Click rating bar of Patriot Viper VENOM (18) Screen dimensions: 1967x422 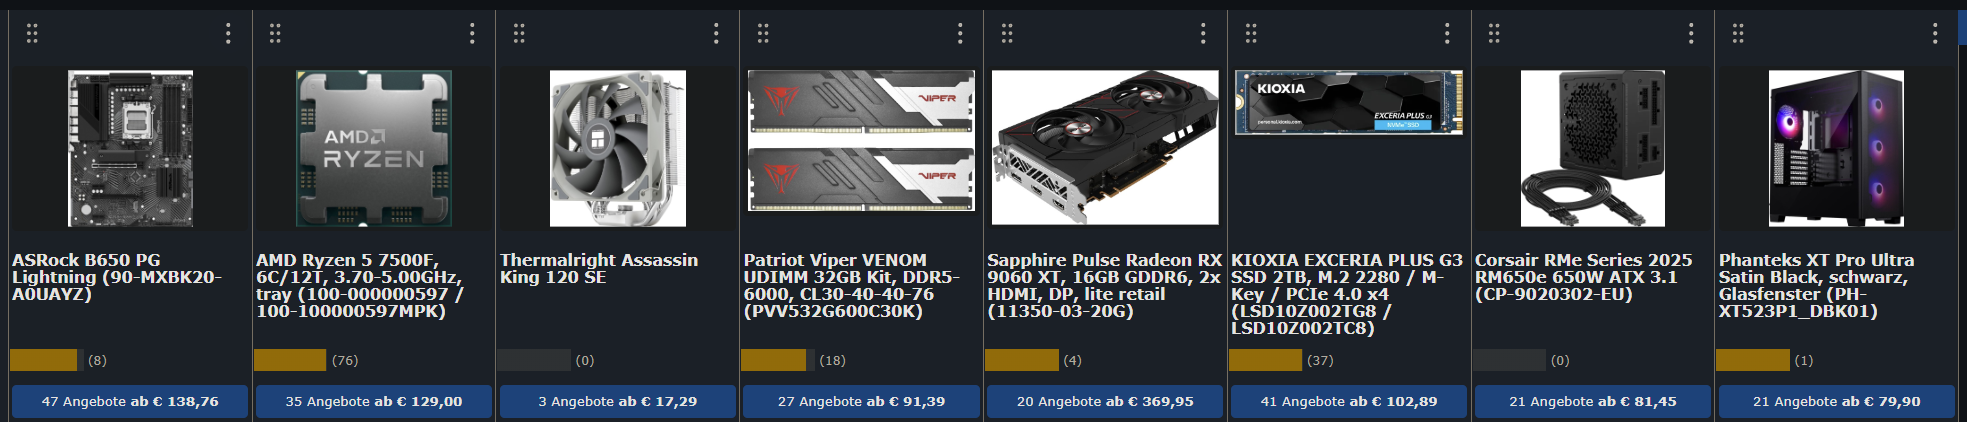pos(773,360)
